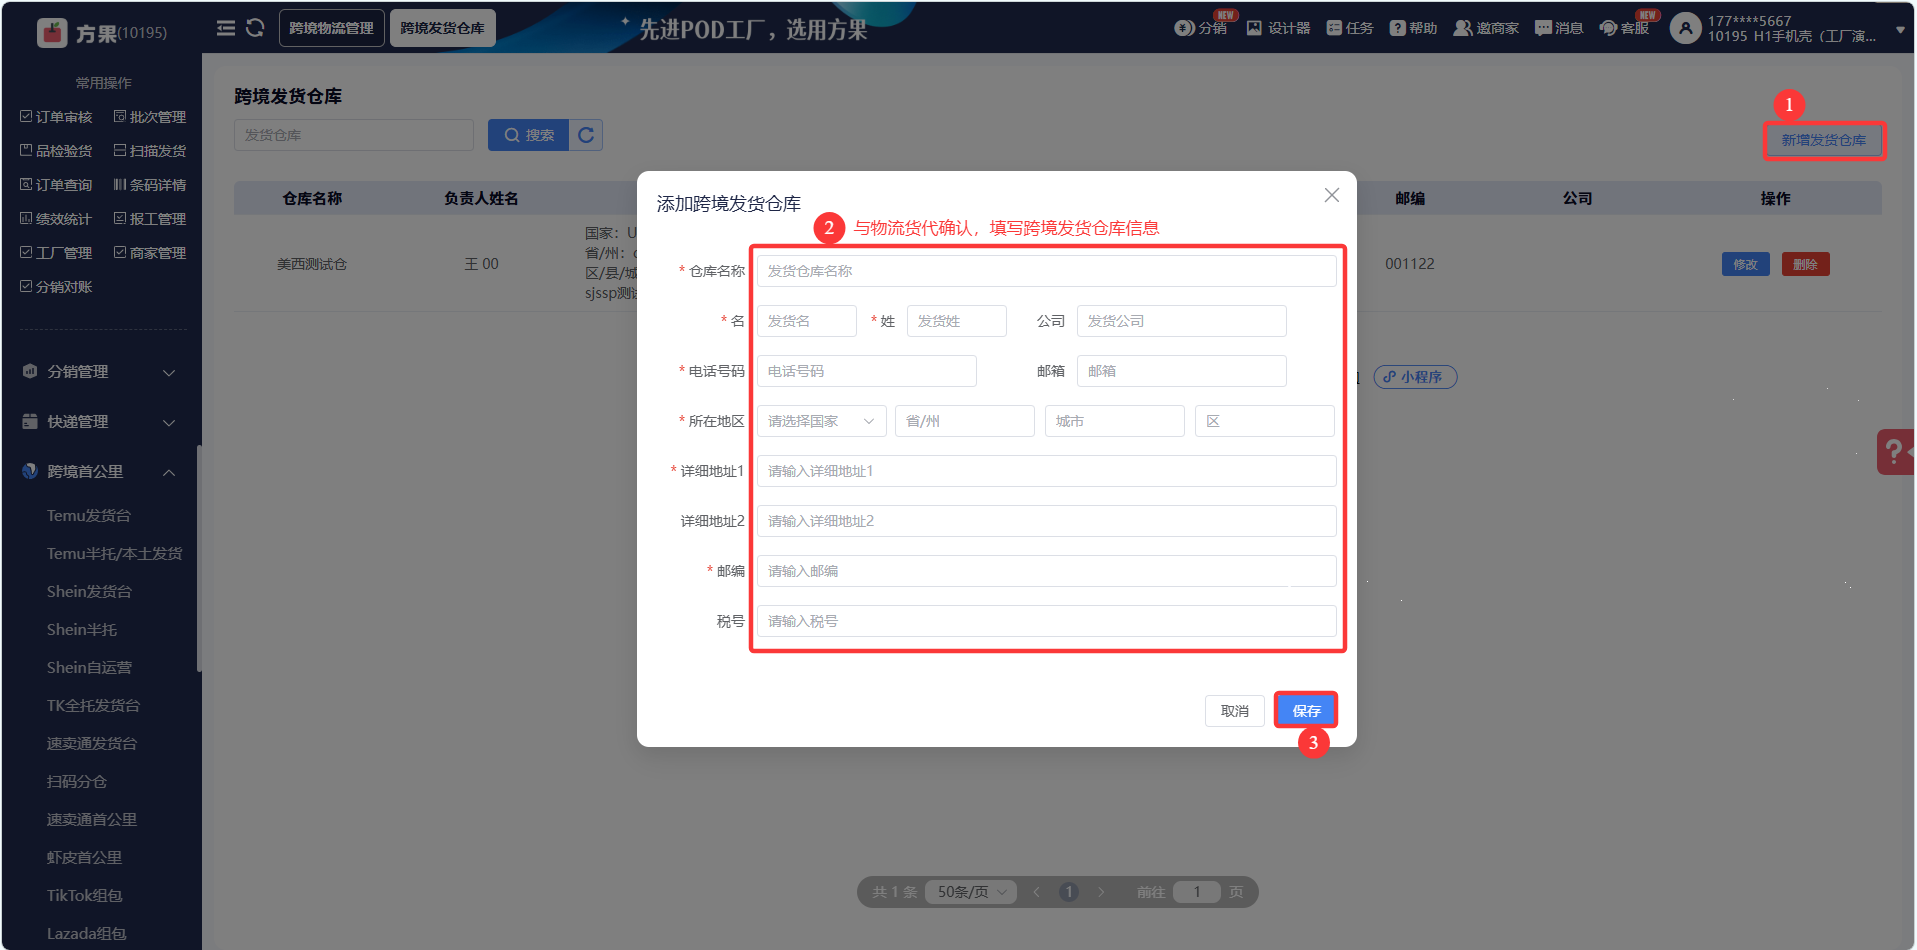Screen dimensions: 1917x950
Task: Click 修改 for 美西测试仓
Action: 1745,264
